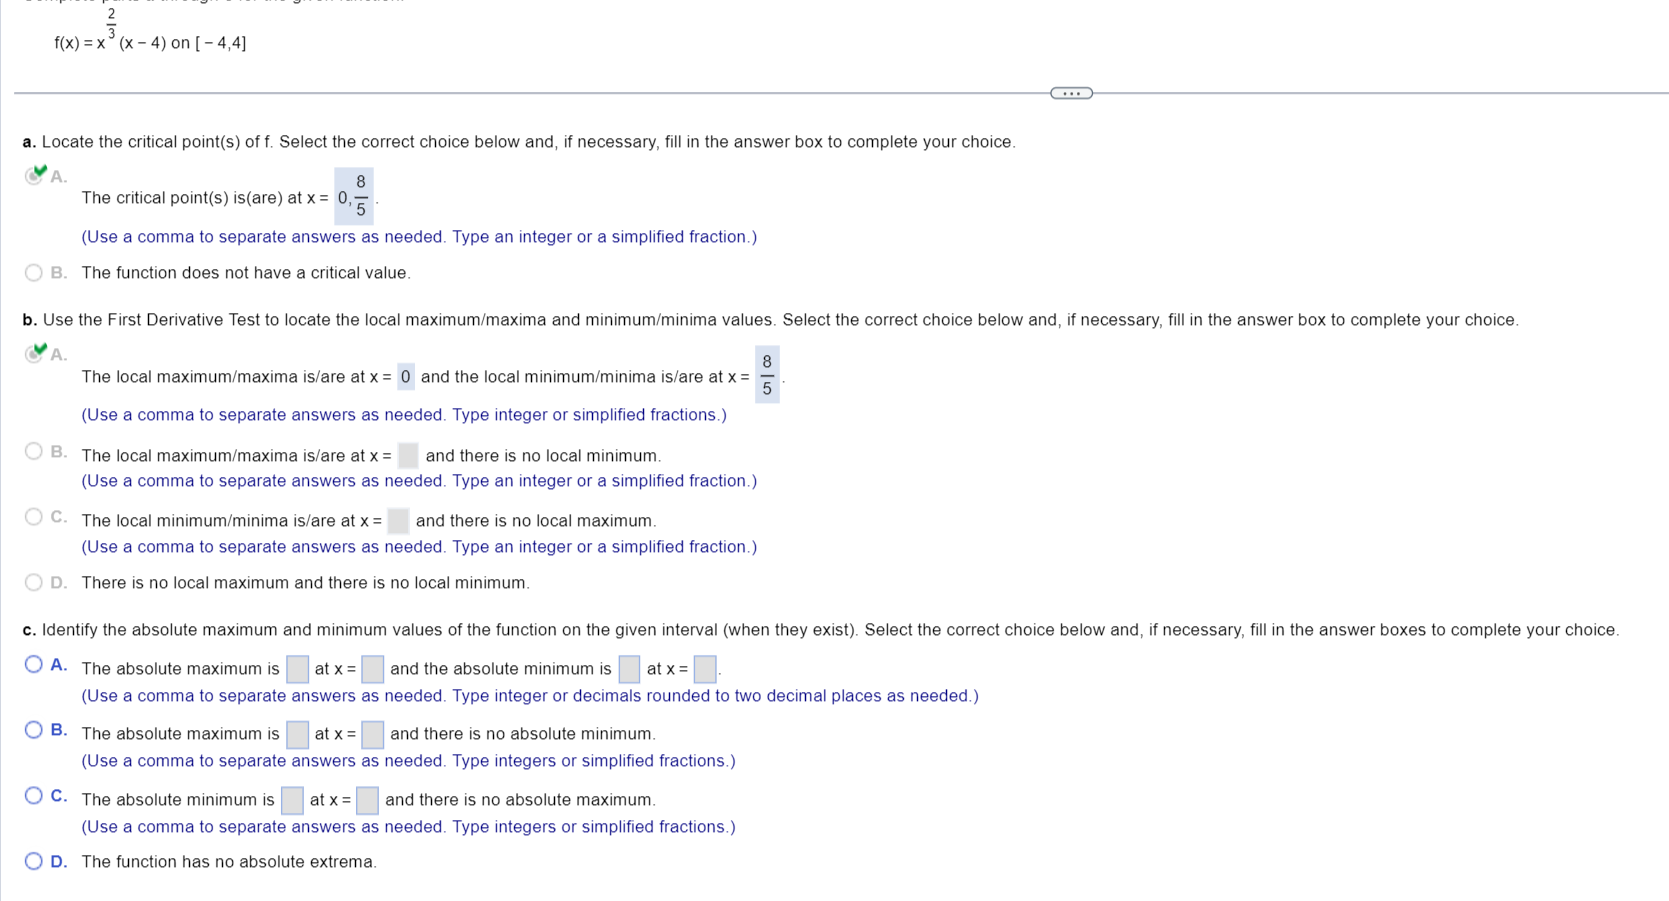This screenshot has width=1669, height=901.
Task: Click 'The function does not have a critical value' text
Action: coord(246,273)
